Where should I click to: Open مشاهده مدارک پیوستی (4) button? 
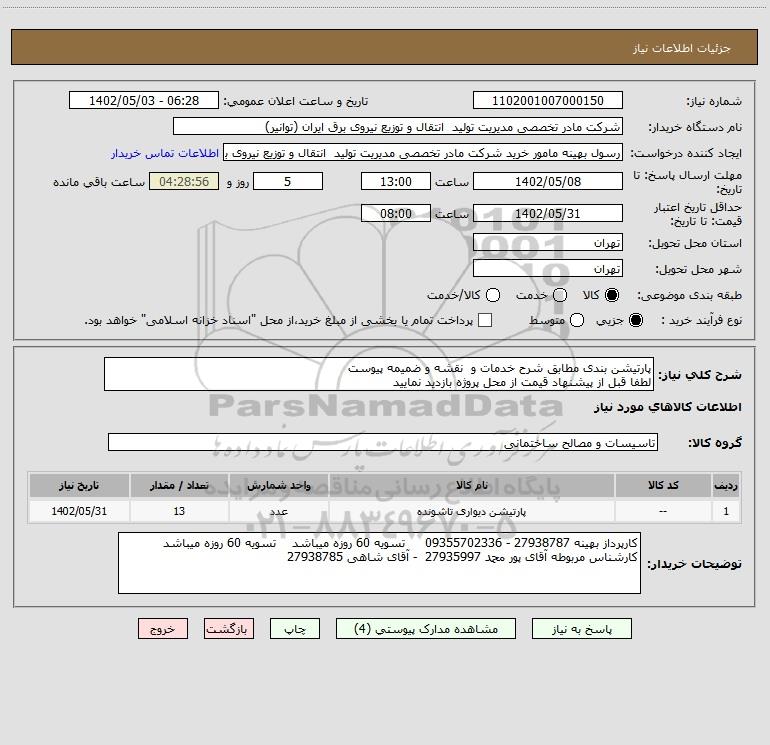click(x=426, y=629)
